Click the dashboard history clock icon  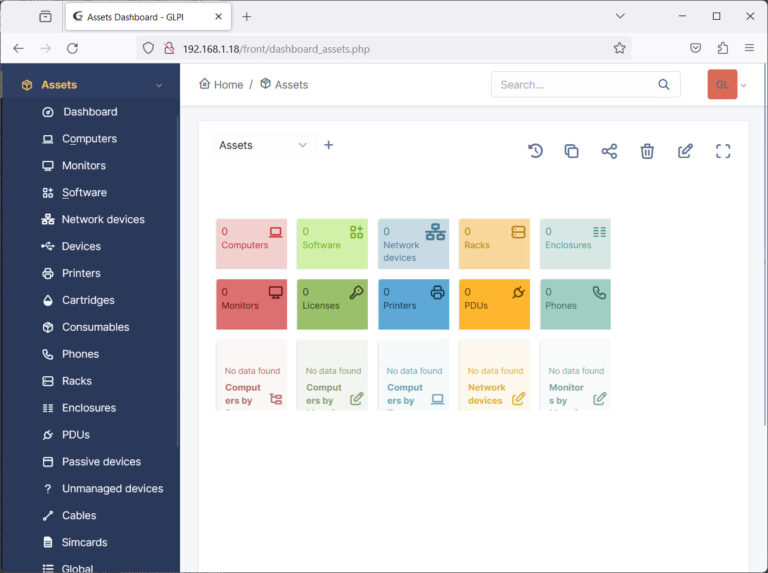(535, 151)
